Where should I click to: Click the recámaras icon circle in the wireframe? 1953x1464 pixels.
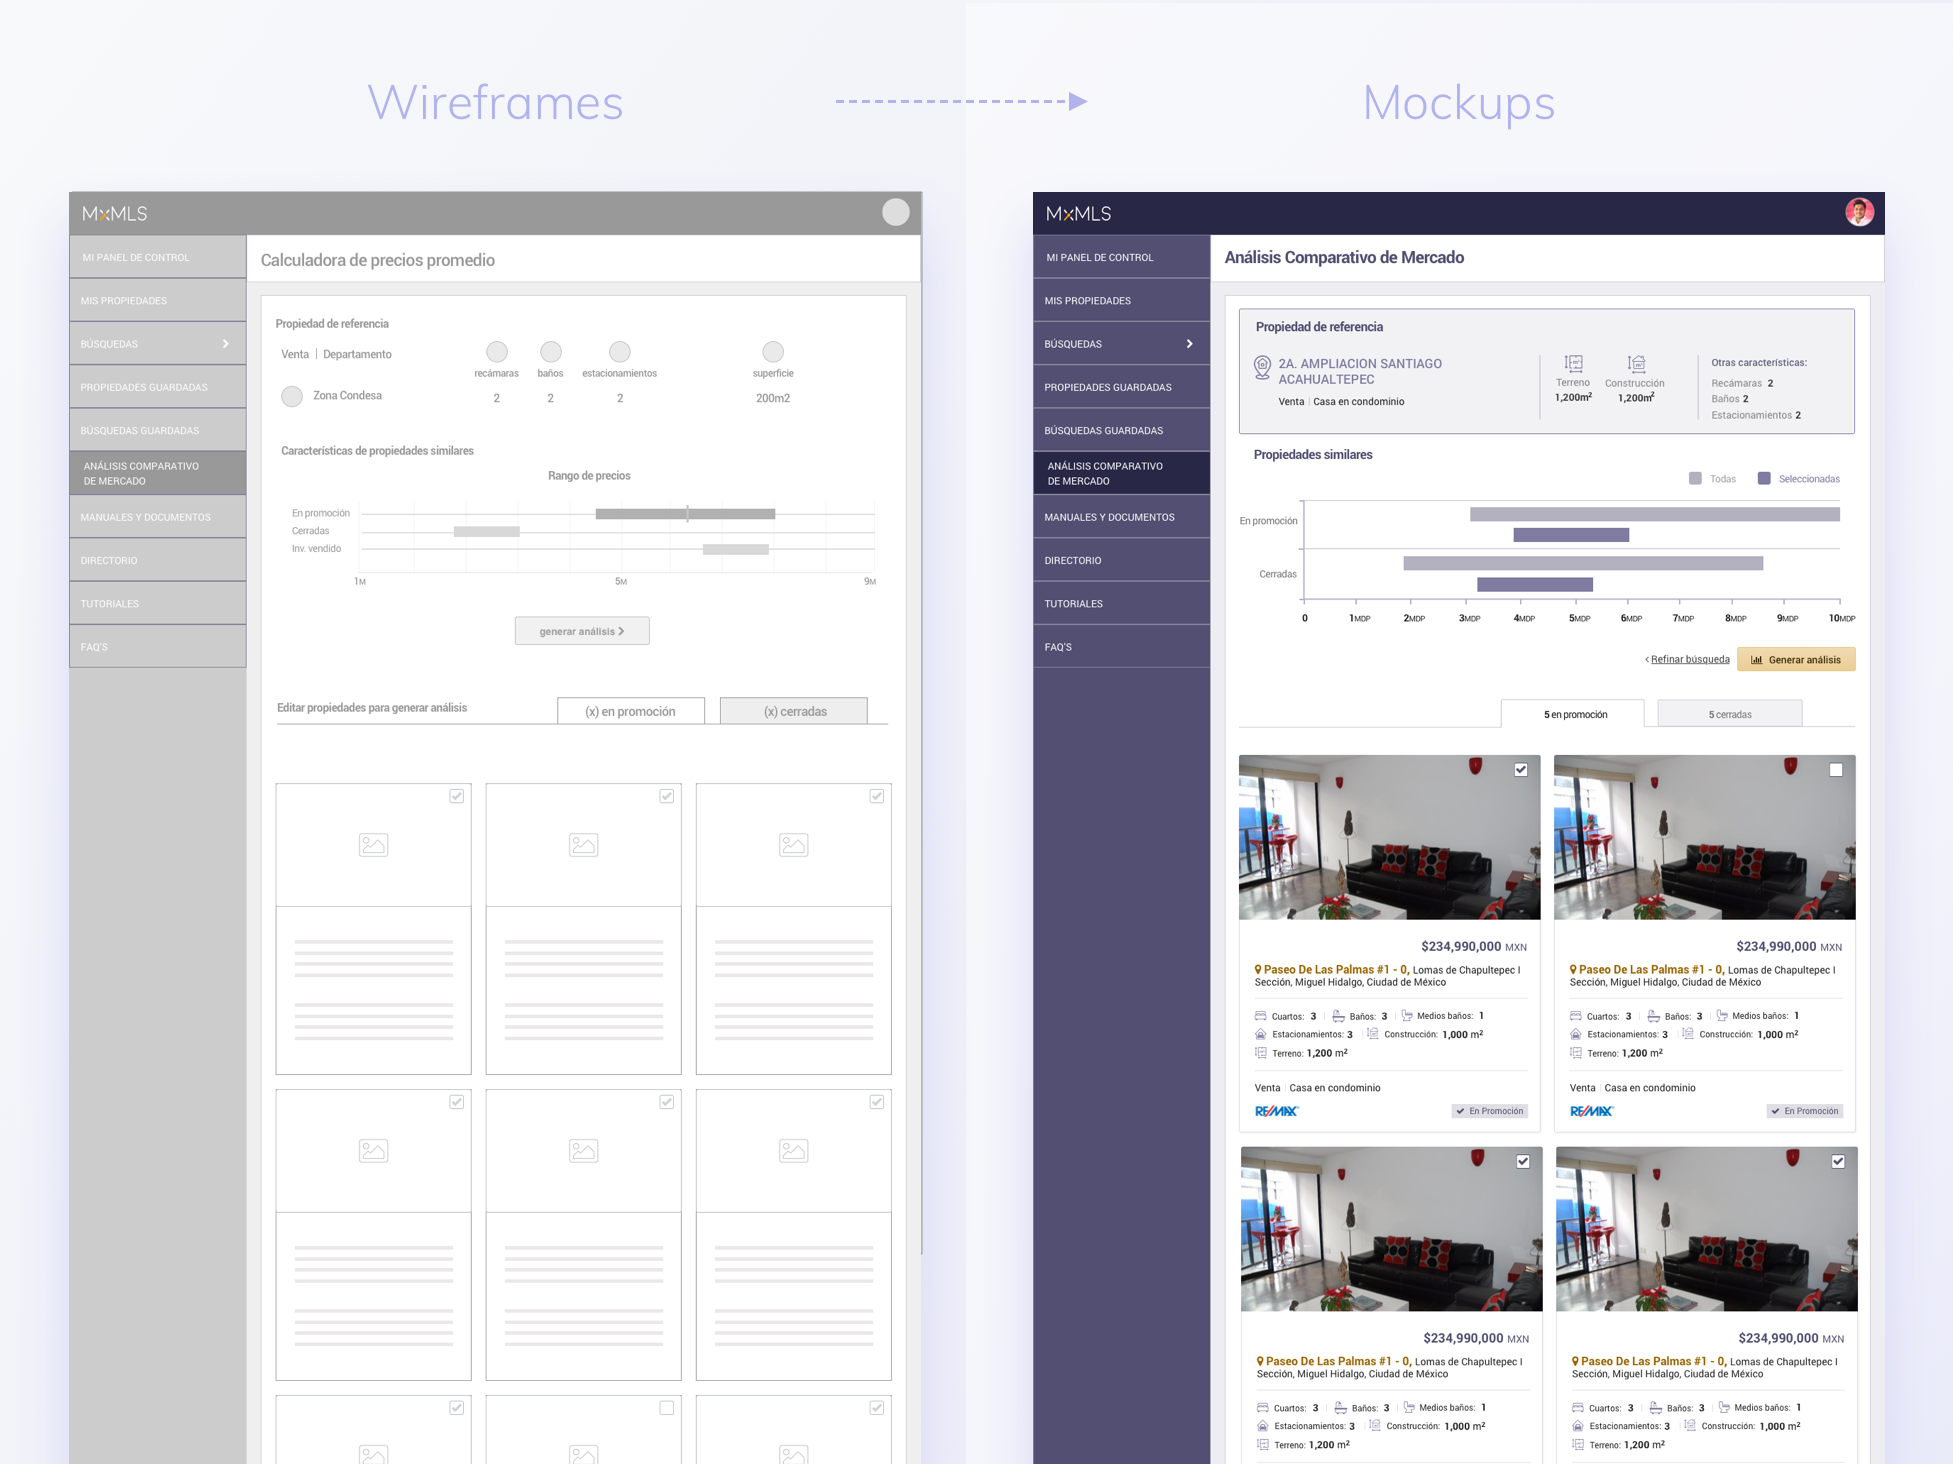pos(497,352)
